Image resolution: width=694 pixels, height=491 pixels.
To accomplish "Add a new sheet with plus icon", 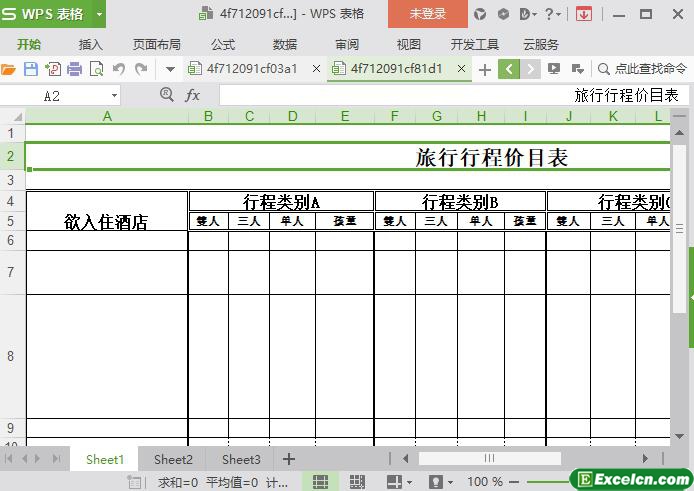I will (x=289, y=459).
